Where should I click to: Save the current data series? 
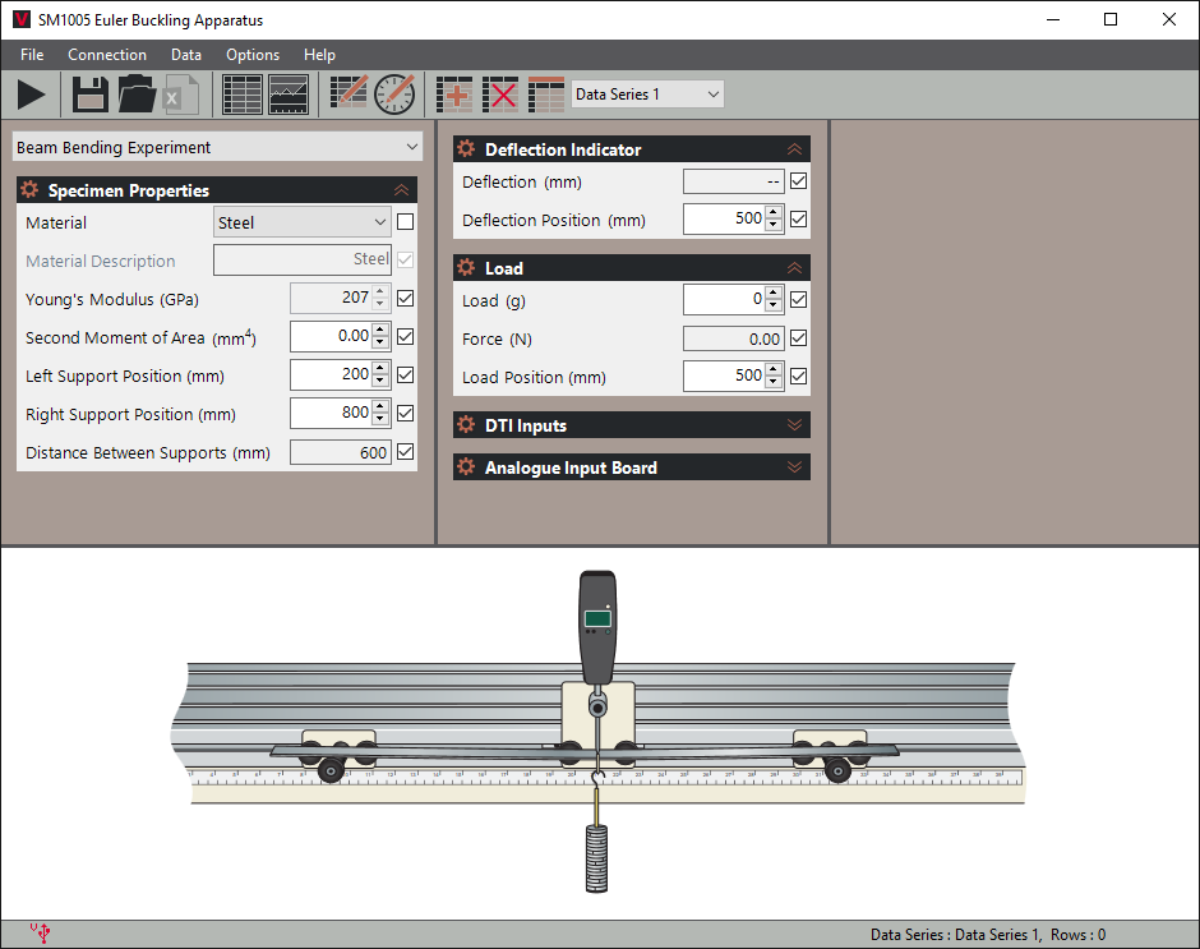[x=89, y=93]
